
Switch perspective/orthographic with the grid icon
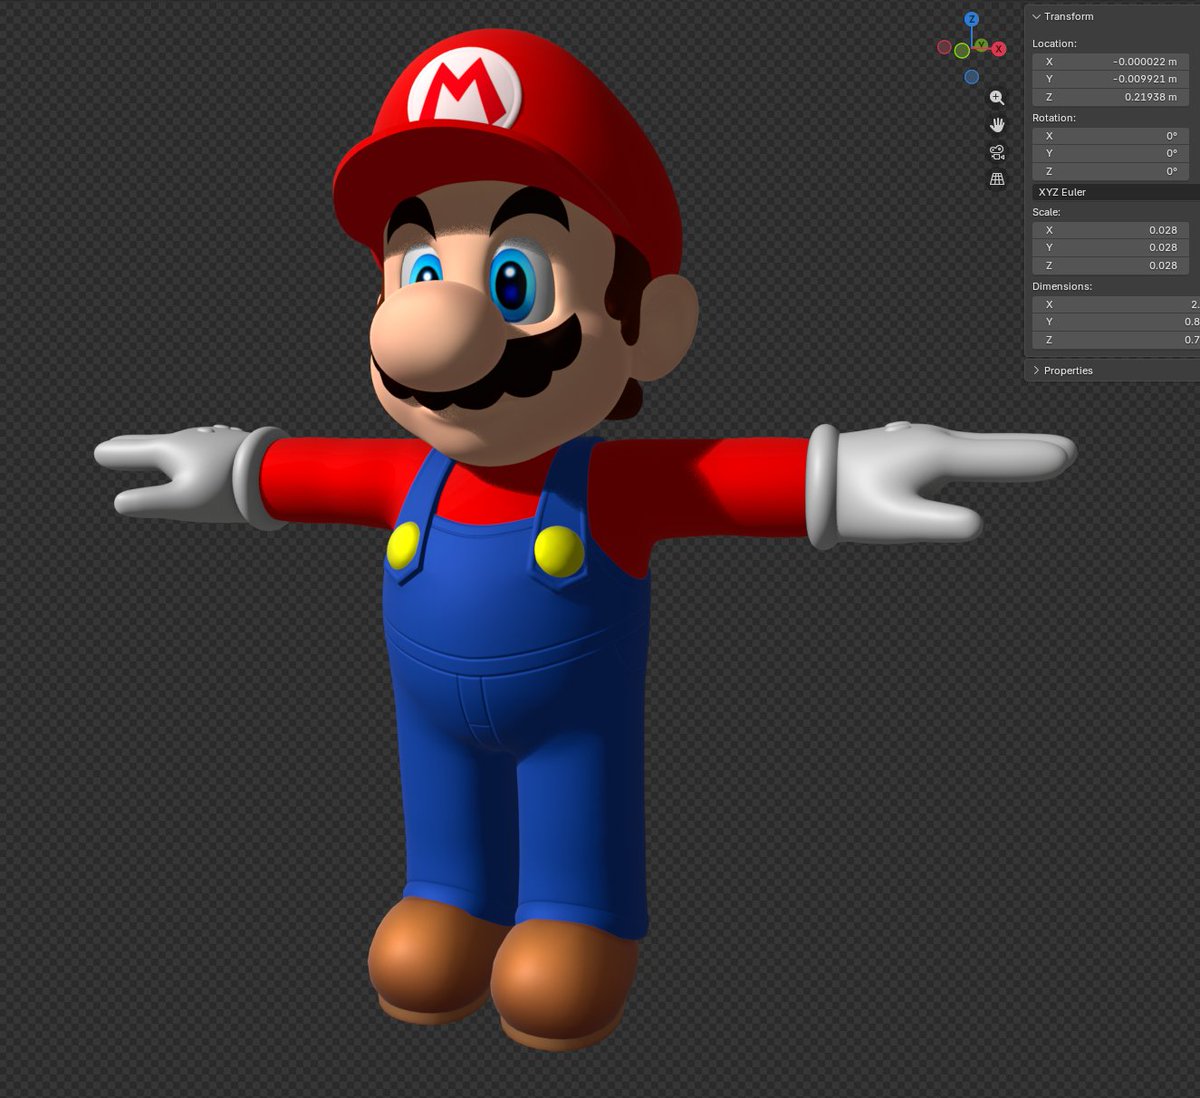(997, 179)
